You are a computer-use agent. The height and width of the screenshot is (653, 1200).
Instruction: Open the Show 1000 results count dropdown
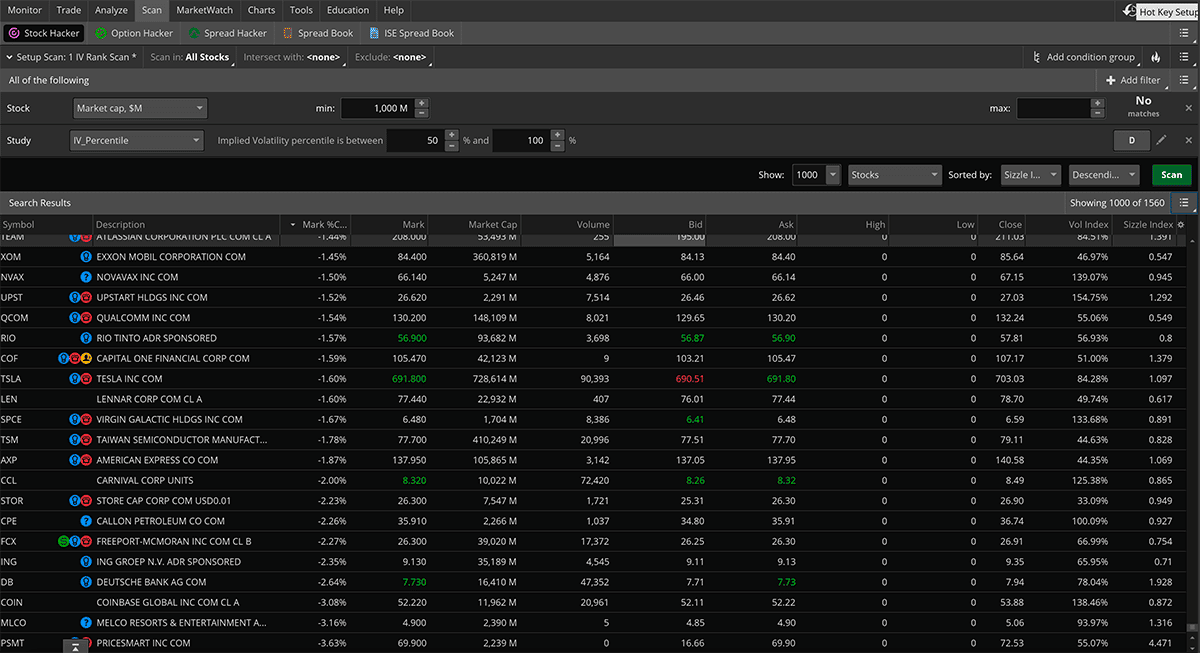(816, 175)
